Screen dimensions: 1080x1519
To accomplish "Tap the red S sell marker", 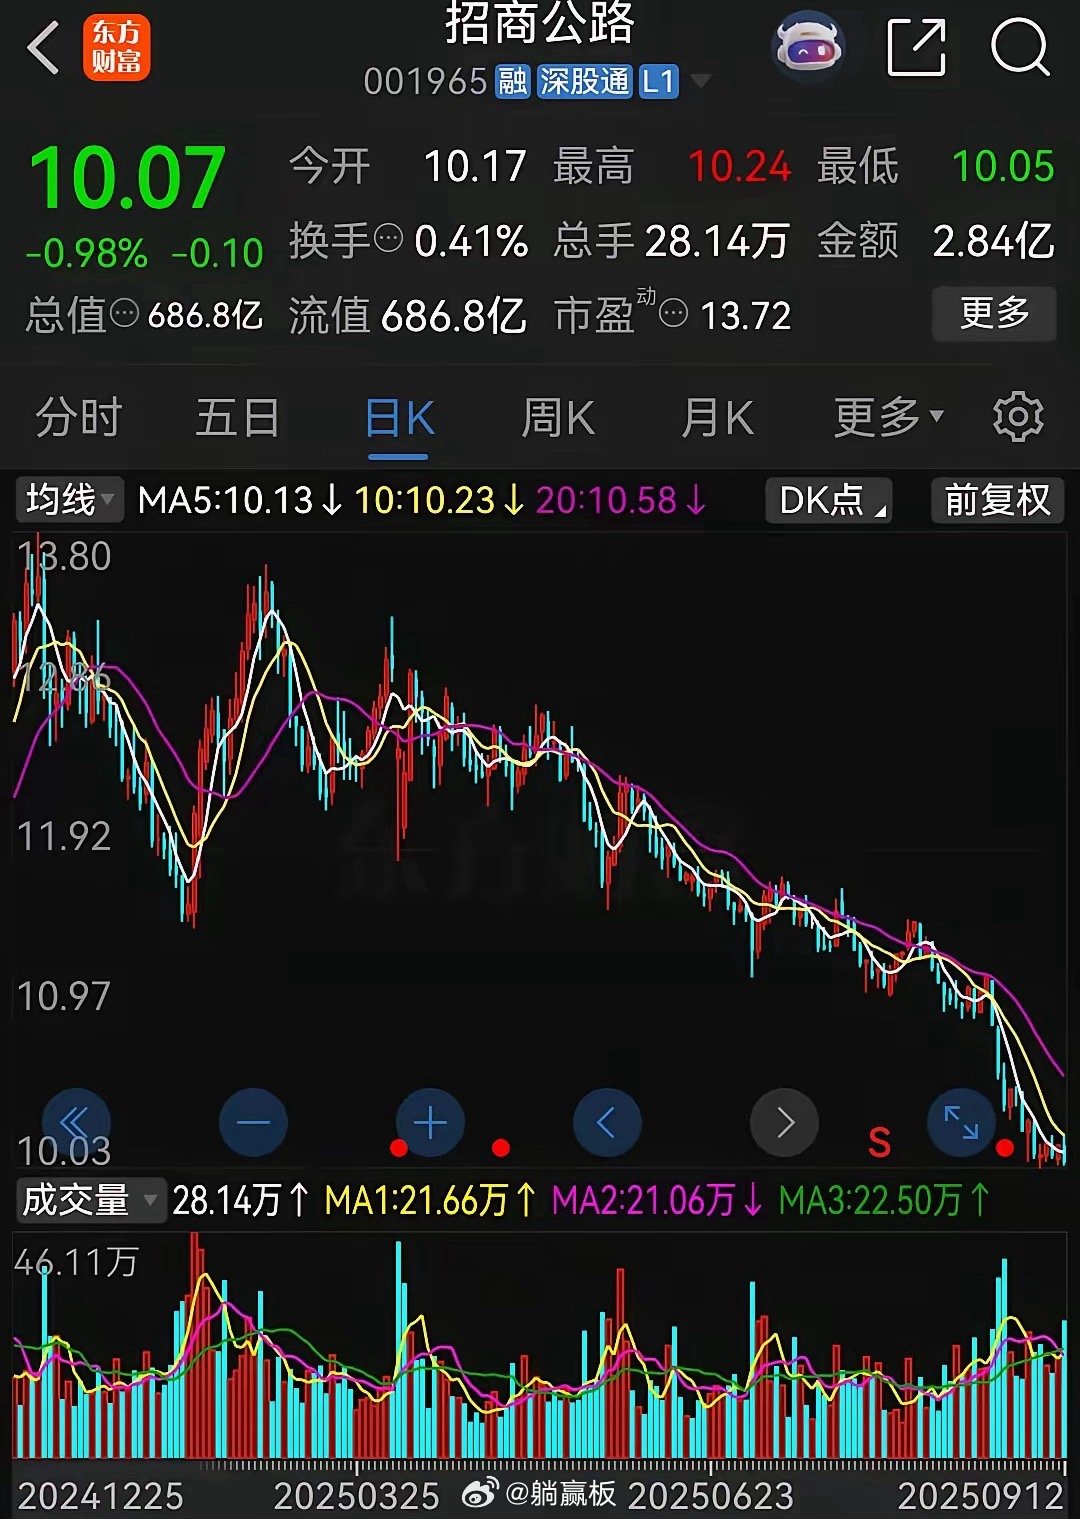I will point(879,1142).
